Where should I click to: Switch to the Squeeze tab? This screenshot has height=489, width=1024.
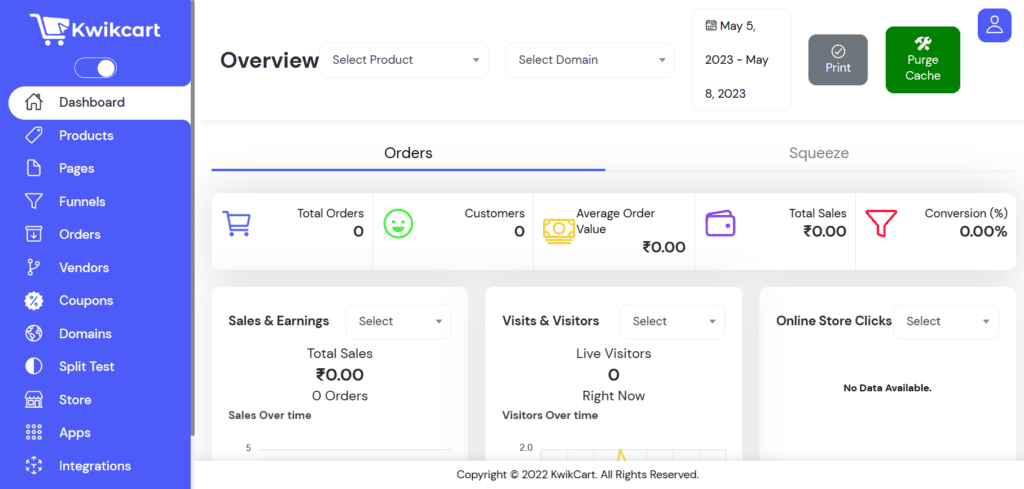818,153
